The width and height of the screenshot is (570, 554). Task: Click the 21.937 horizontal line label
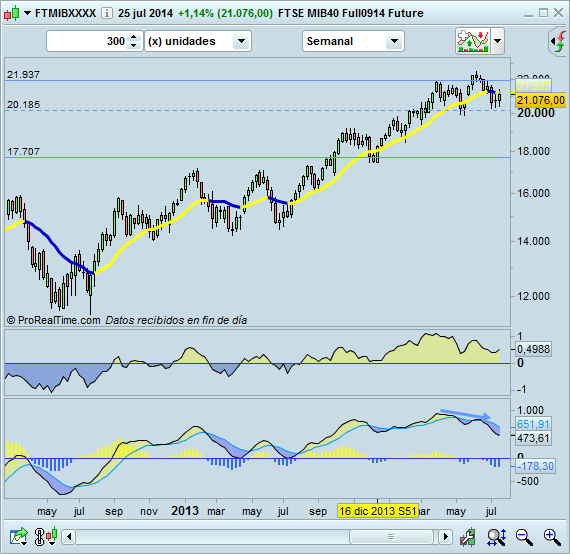tap(23, 75)
